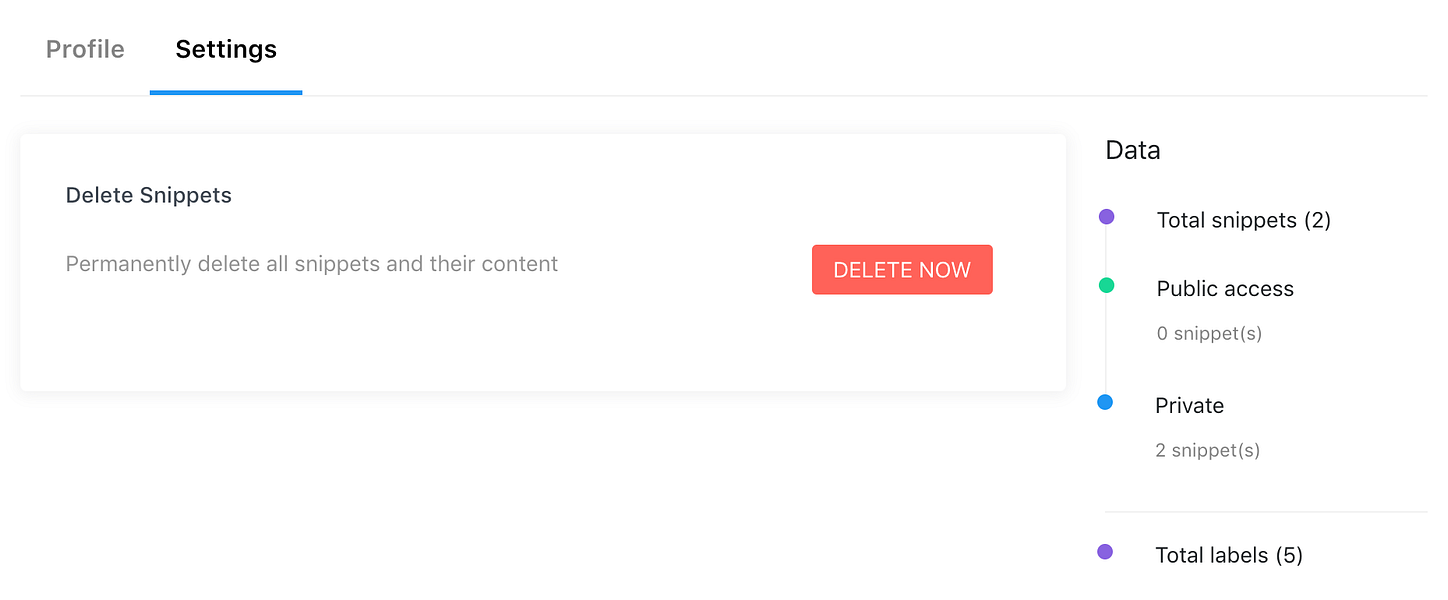Click the Private timeline entry

click(1189, 406)
